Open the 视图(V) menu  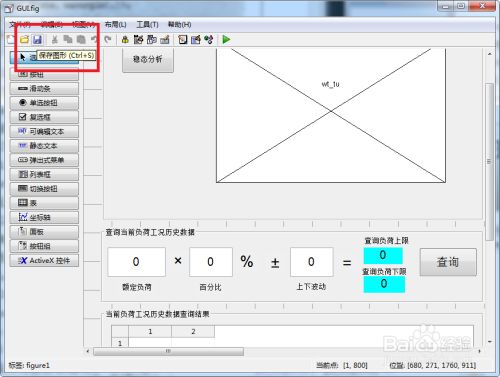tap(83, 24)
